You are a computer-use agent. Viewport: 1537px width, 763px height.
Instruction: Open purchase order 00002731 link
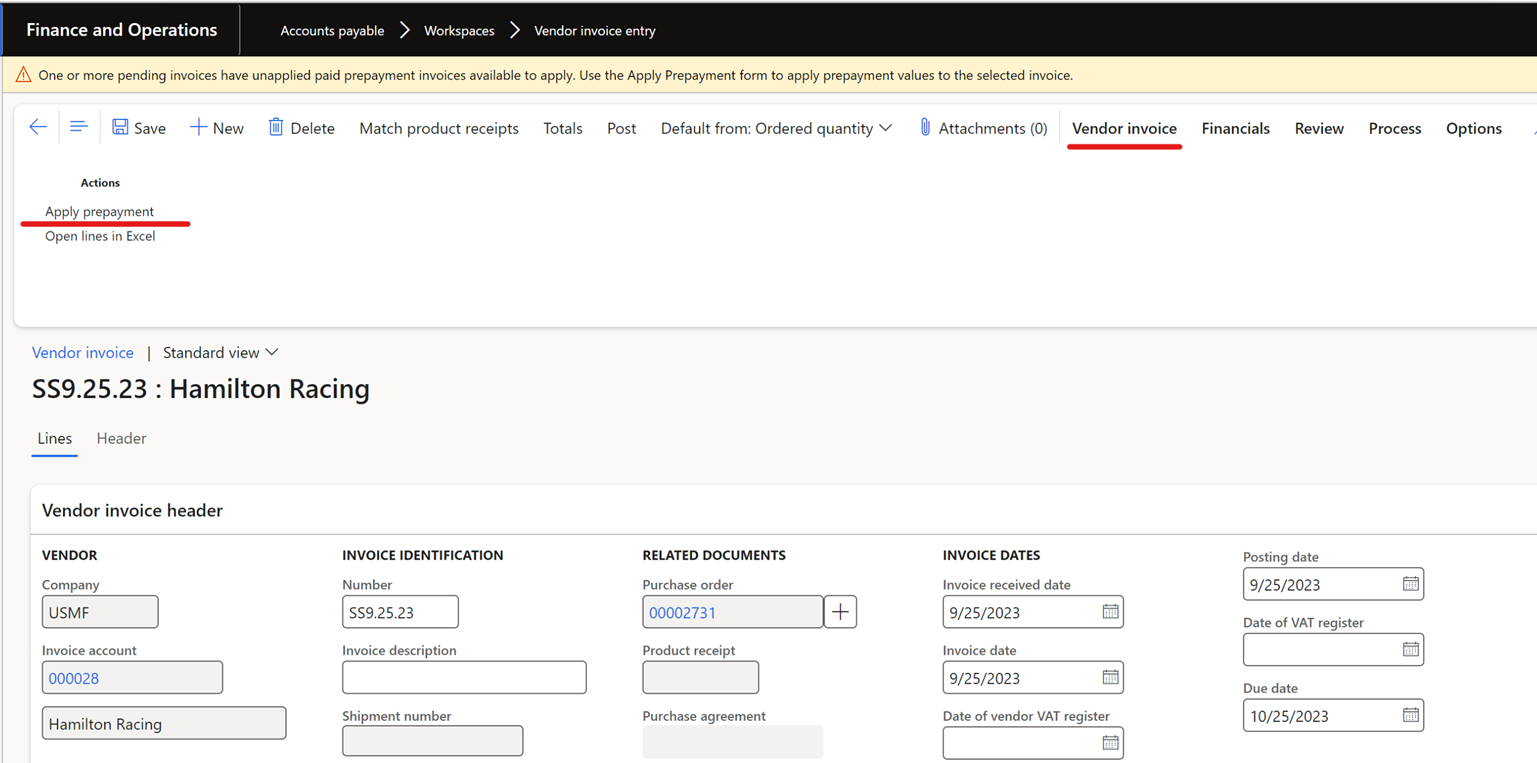point(682,613)
